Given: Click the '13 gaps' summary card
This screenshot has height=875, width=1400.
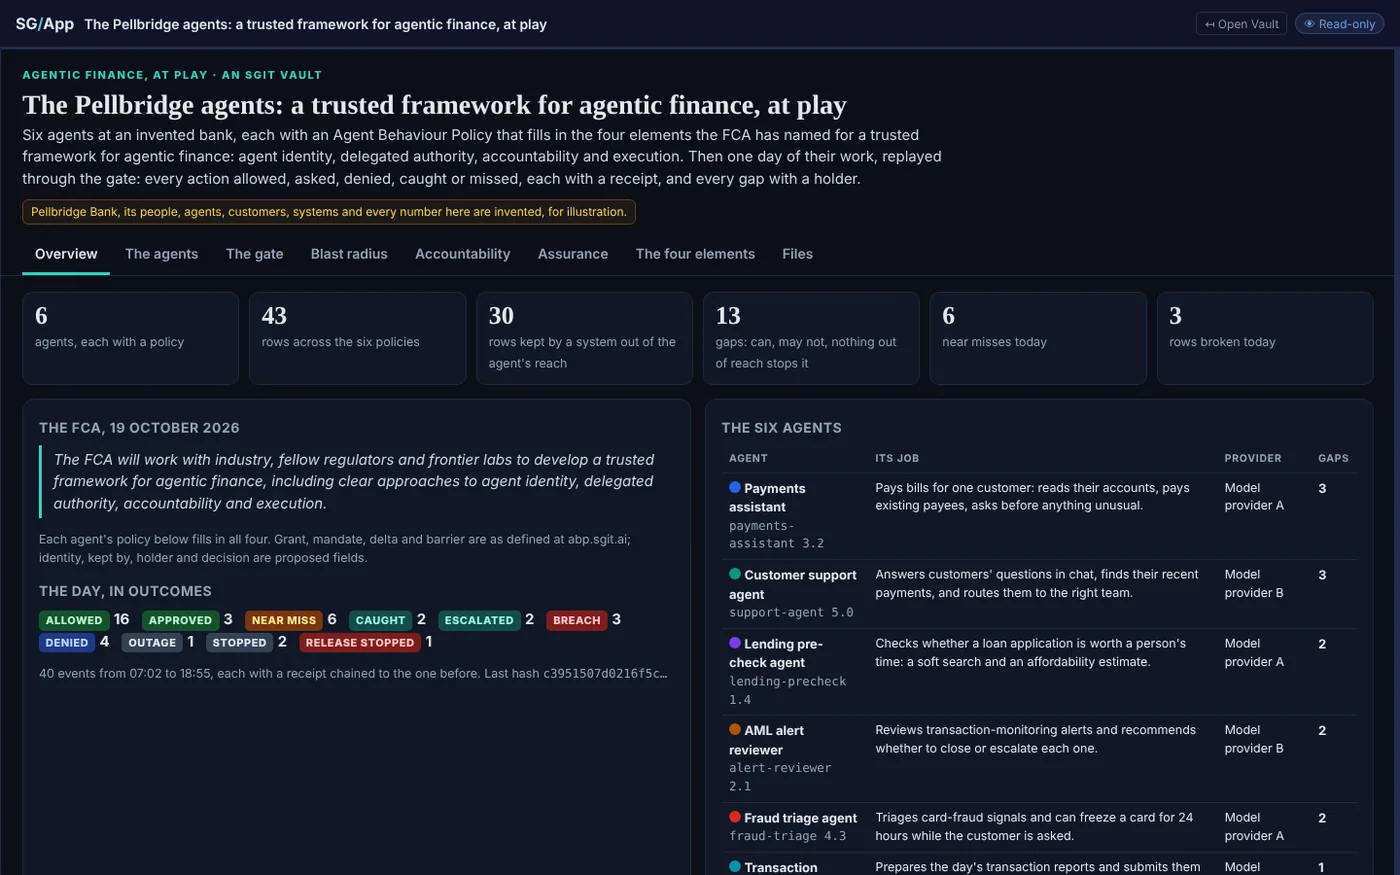Looking at the screenshot, I should 811,338.
